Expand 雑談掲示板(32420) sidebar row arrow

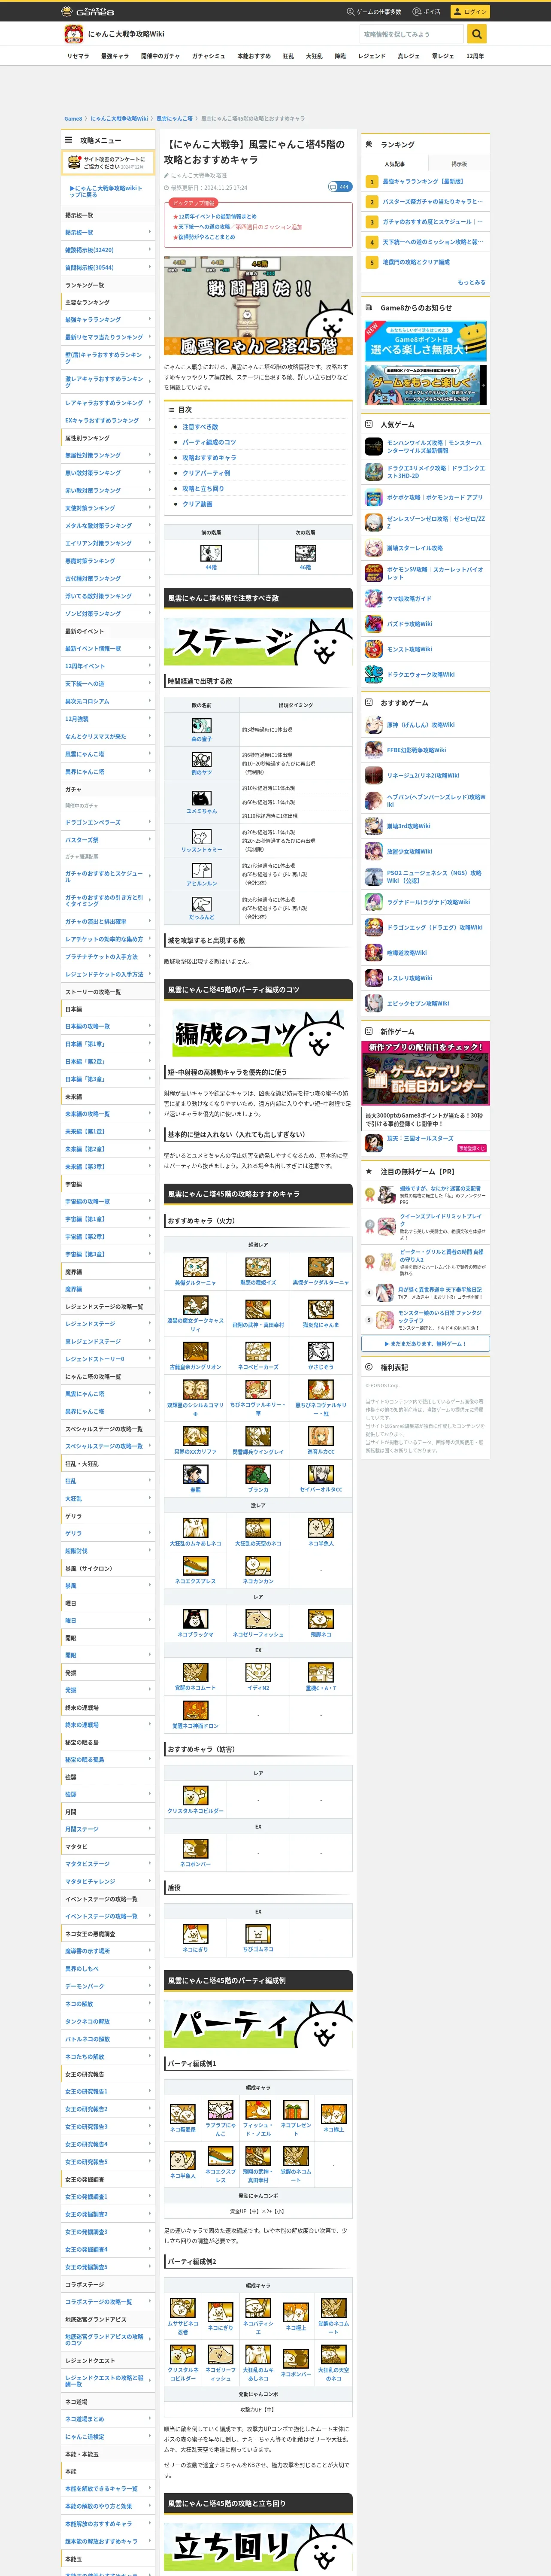point(150,250)
